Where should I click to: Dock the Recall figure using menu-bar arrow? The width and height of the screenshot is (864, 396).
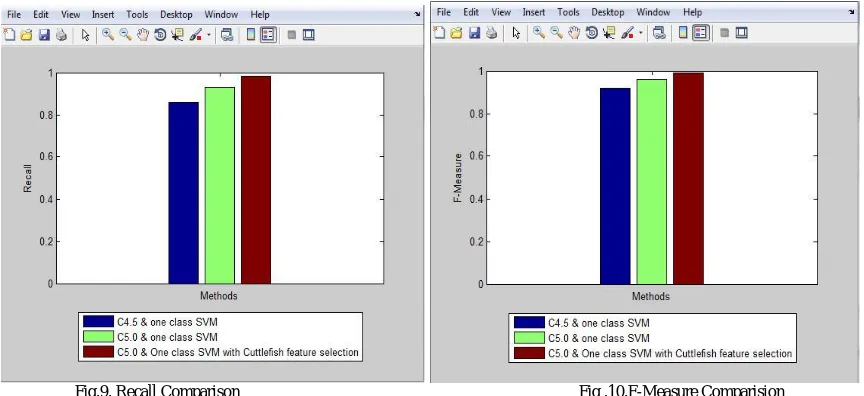[417, 15]
